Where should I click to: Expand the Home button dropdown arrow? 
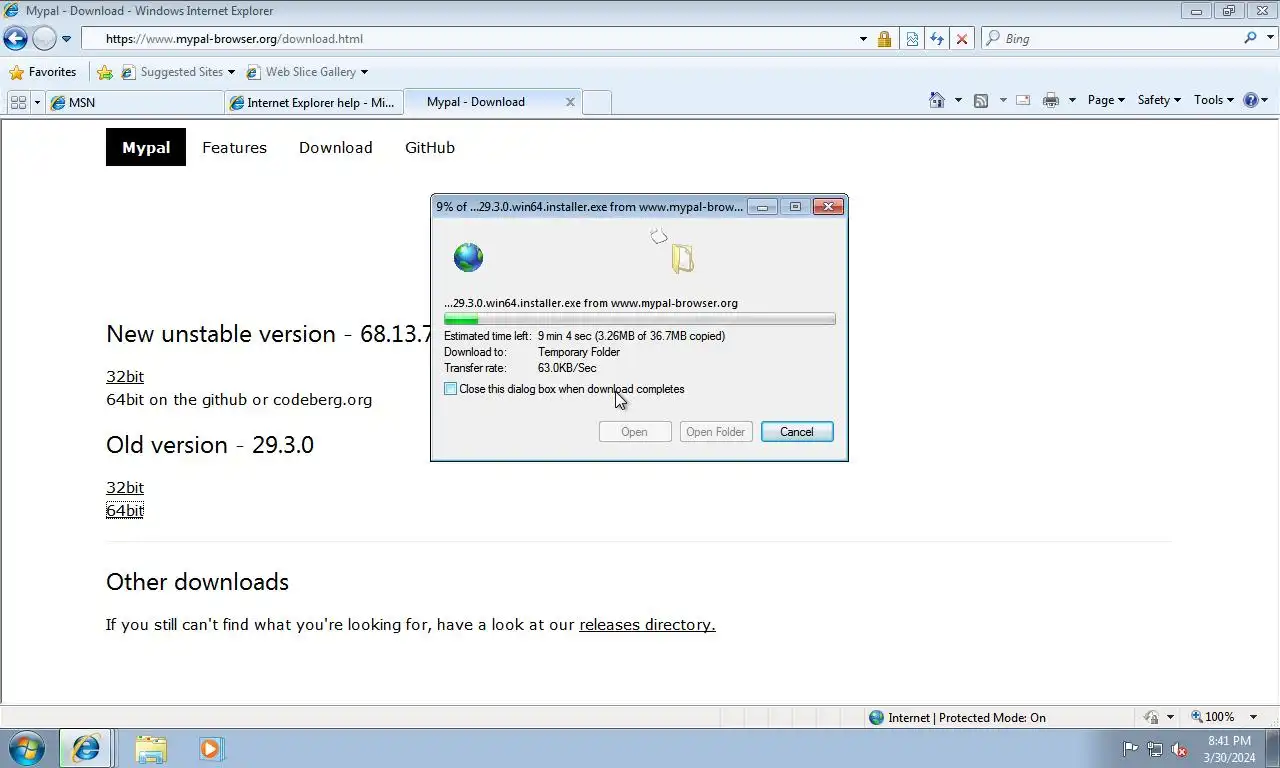[958, 100]
